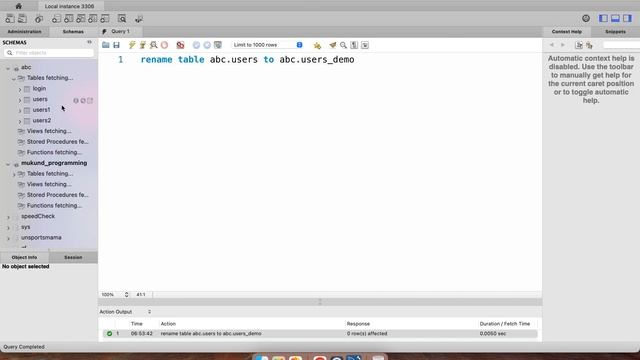
Task: Select the rename table row in Action Output
Action: [x=320, y=333]
